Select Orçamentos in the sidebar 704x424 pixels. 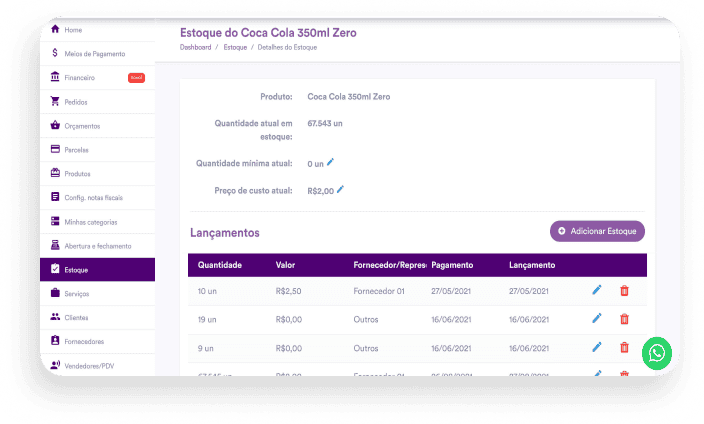point(97,126)
